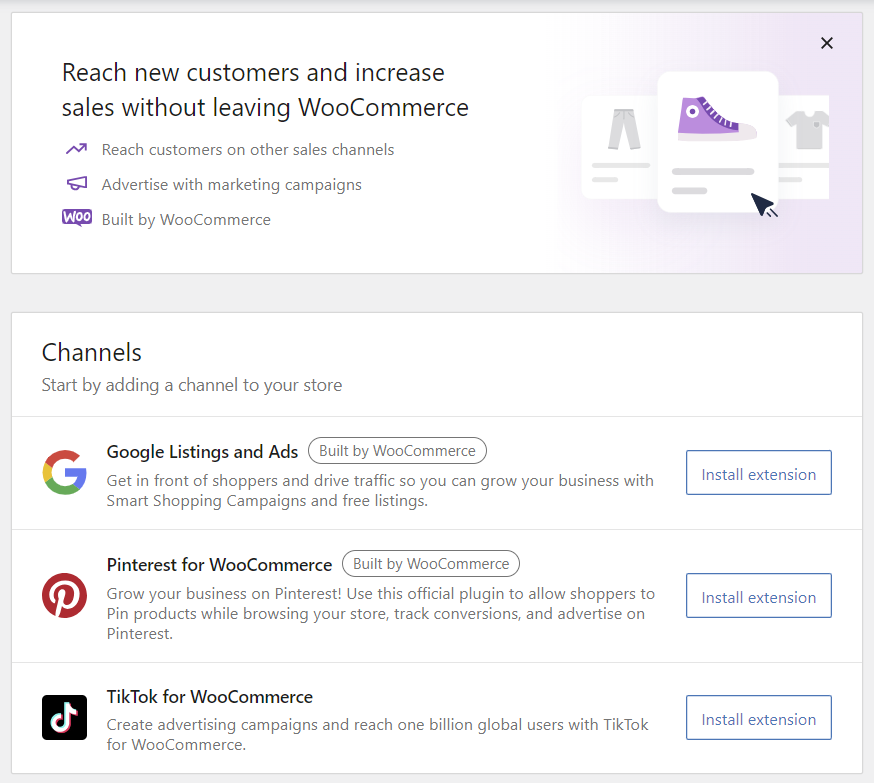The width and height of the screenshot is (874, 783).
Task: Click the Google "G" logo icon
Action: [x=64, y=472]
